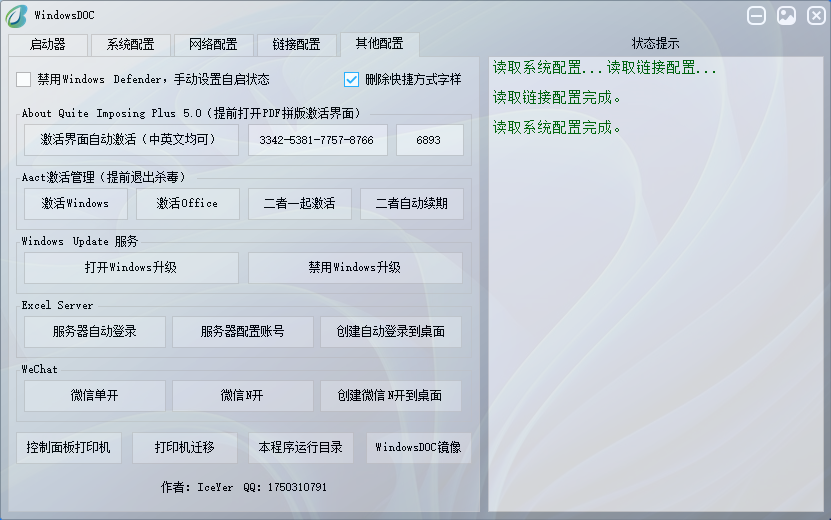Click the code field 6893
Viewport: 831px width, 520px height.
coord(430,140)
